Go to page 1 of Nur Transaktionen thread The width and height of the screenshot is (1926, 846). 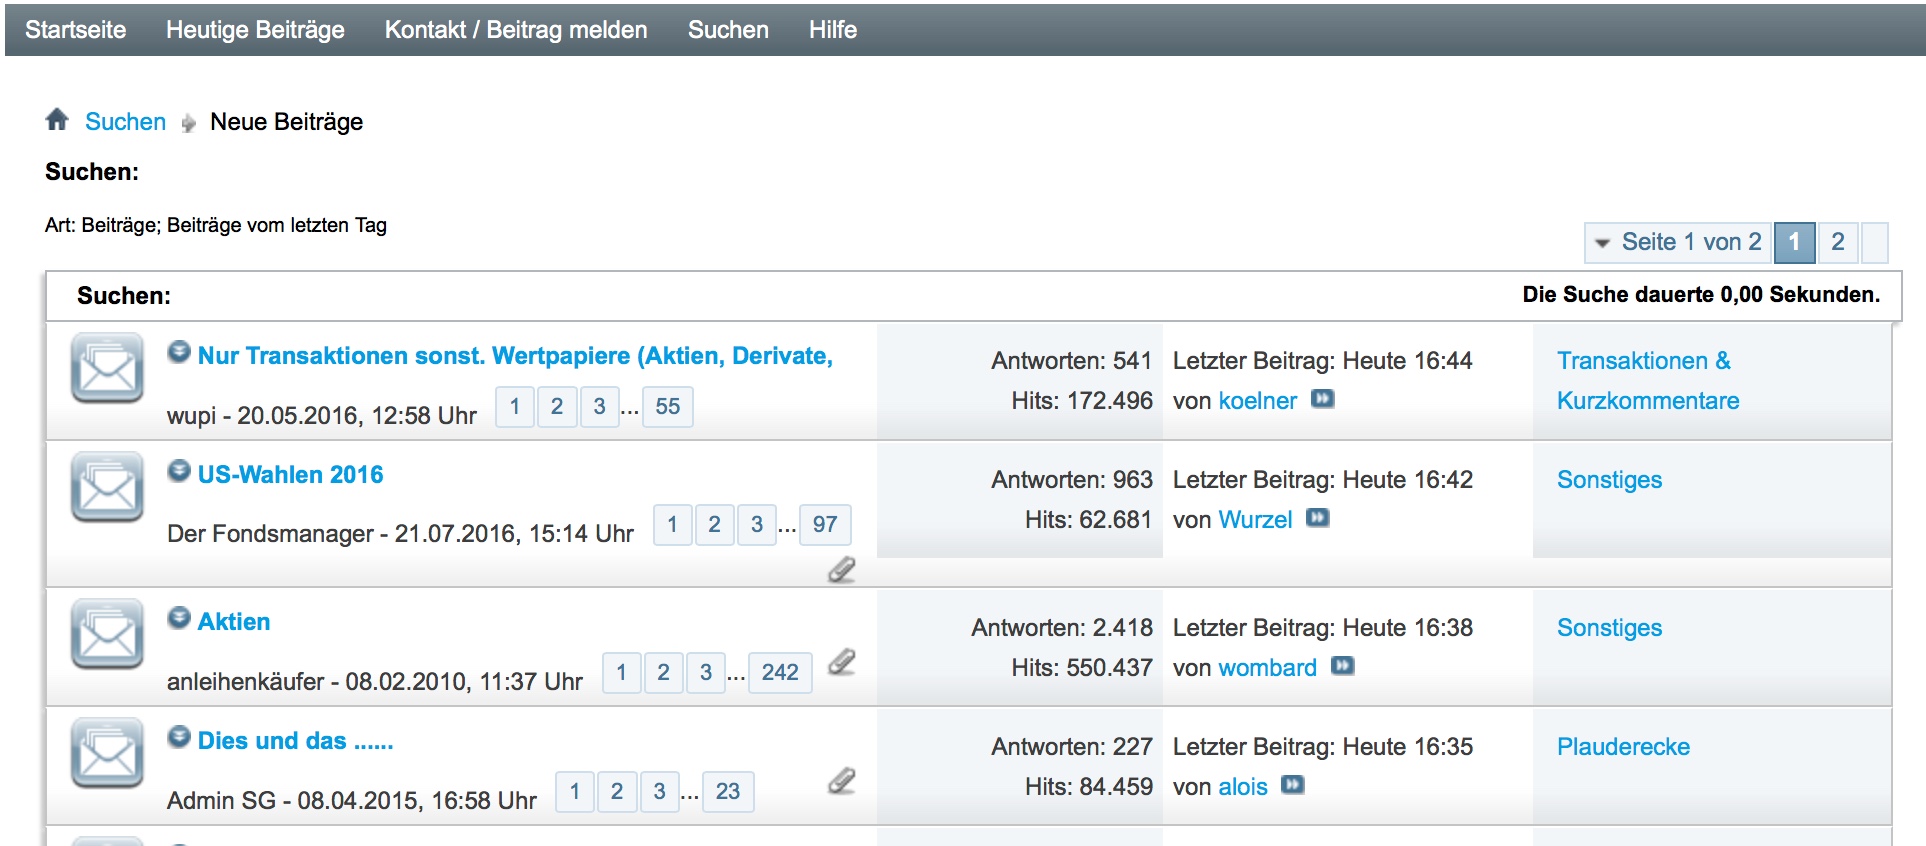point(515,406)
